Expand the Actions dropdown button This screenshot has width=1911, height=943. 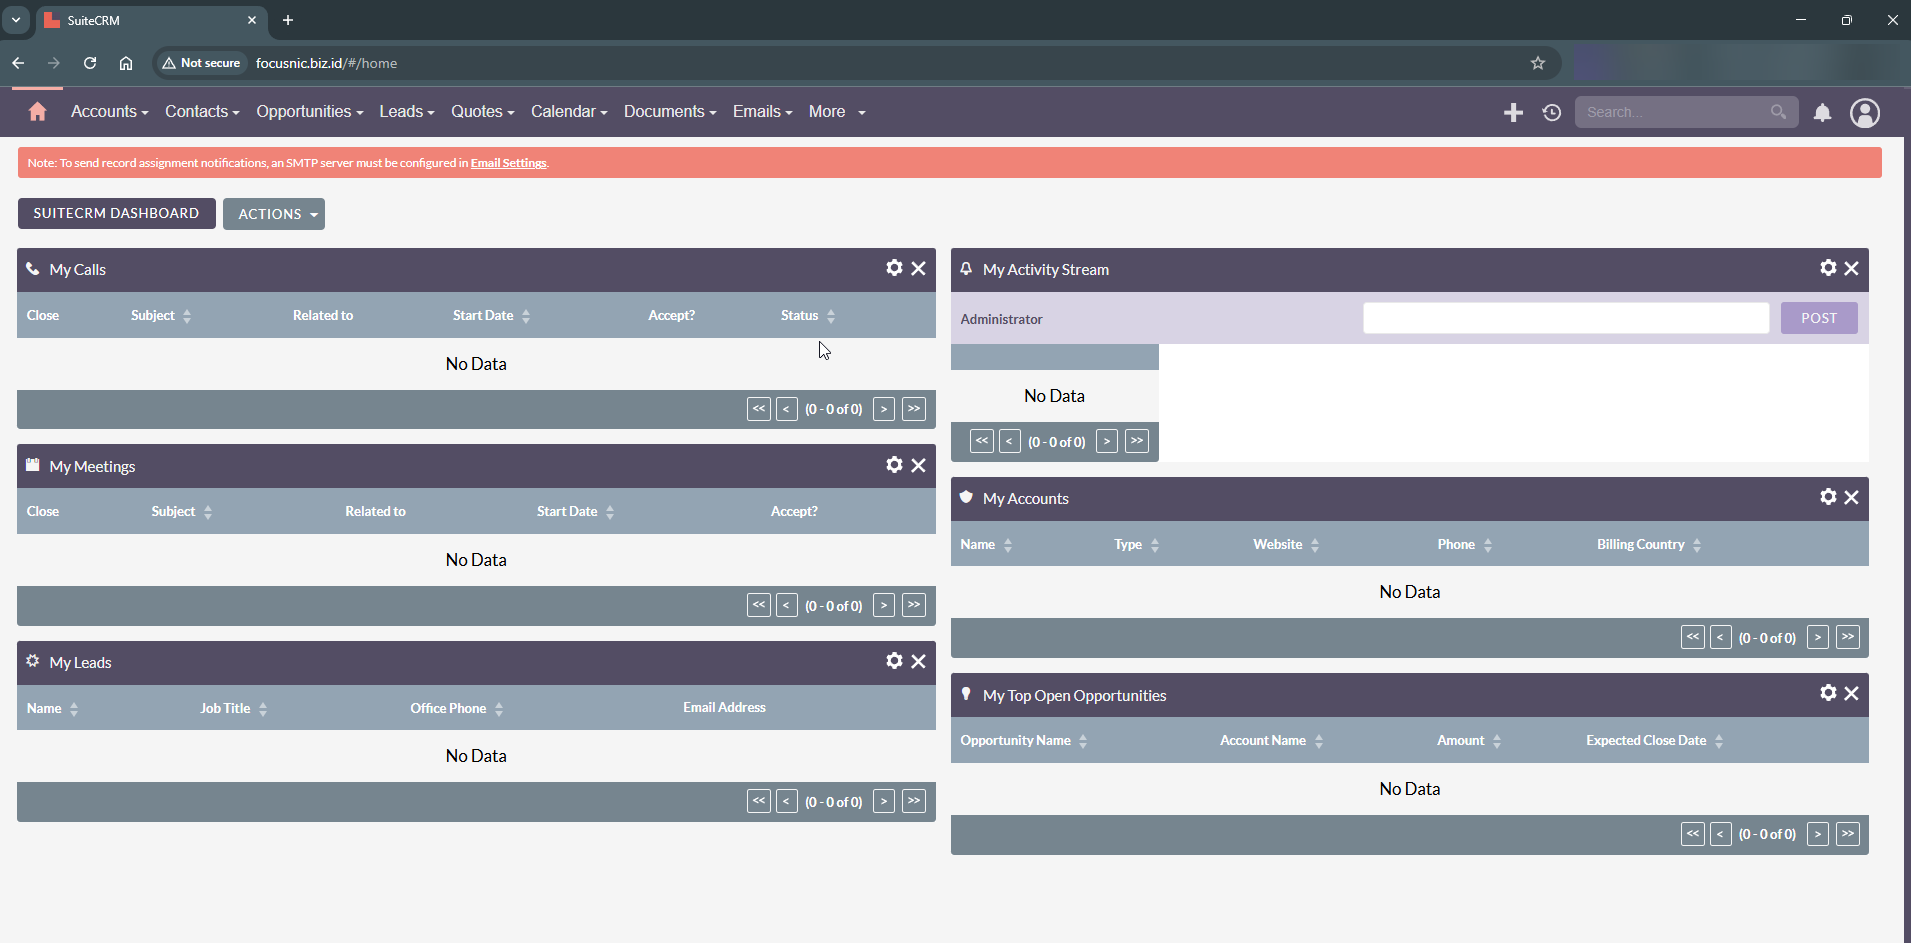(274, 214)
